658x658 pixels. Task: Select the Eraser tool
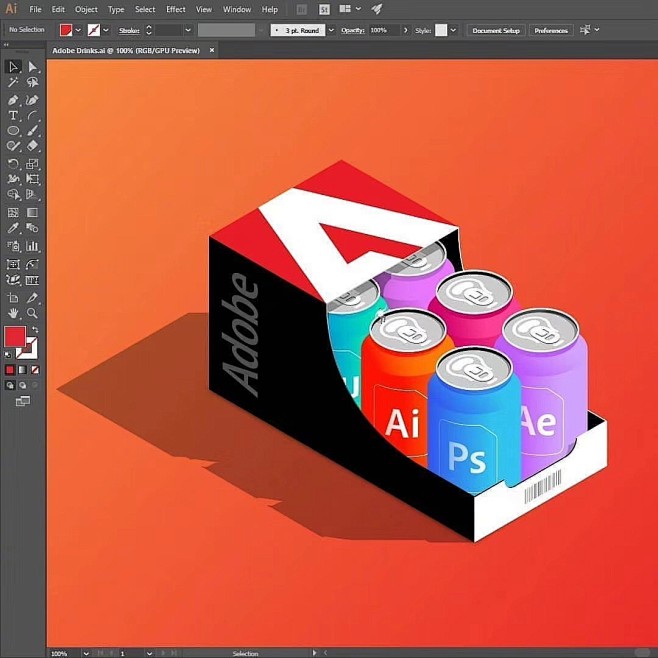pyautogui.click(x=32, y=146)
